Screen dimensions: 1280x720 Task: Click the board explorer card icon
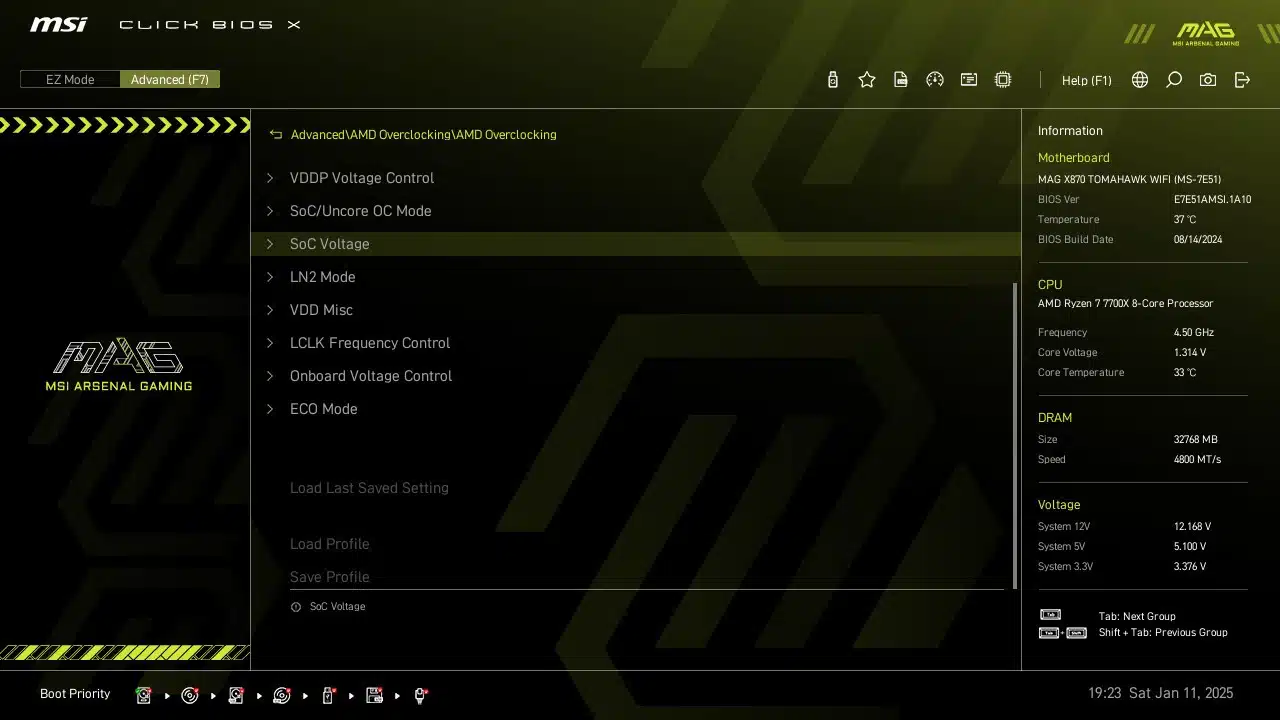(x=969, y=80)
